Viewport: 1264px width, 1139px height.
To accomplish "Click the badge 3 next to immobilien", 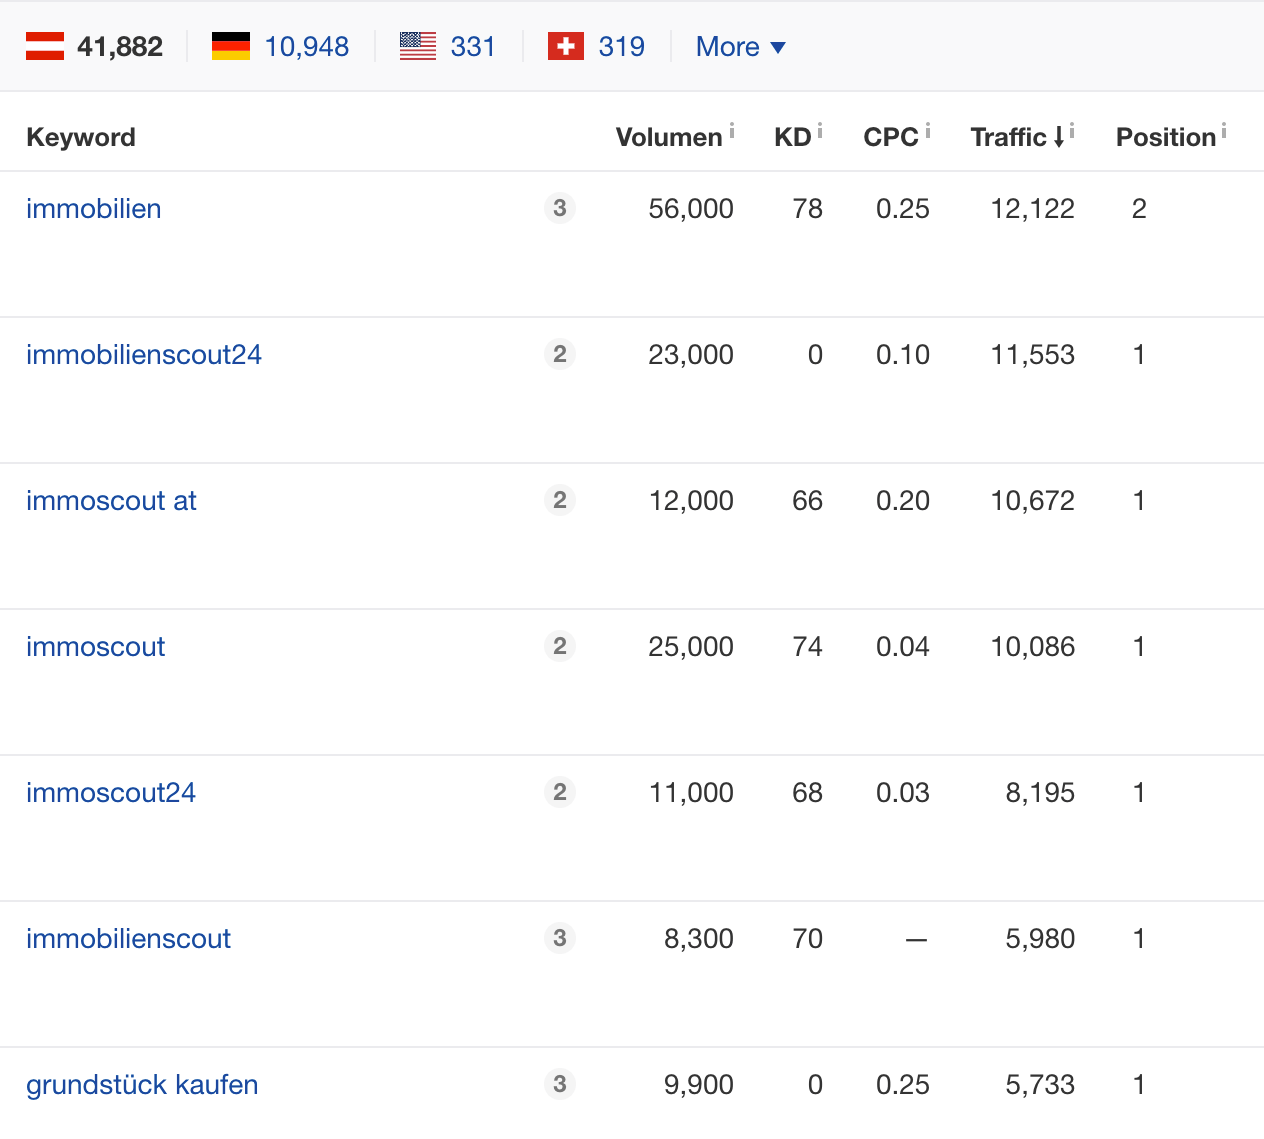I will (x=560, y=208).
